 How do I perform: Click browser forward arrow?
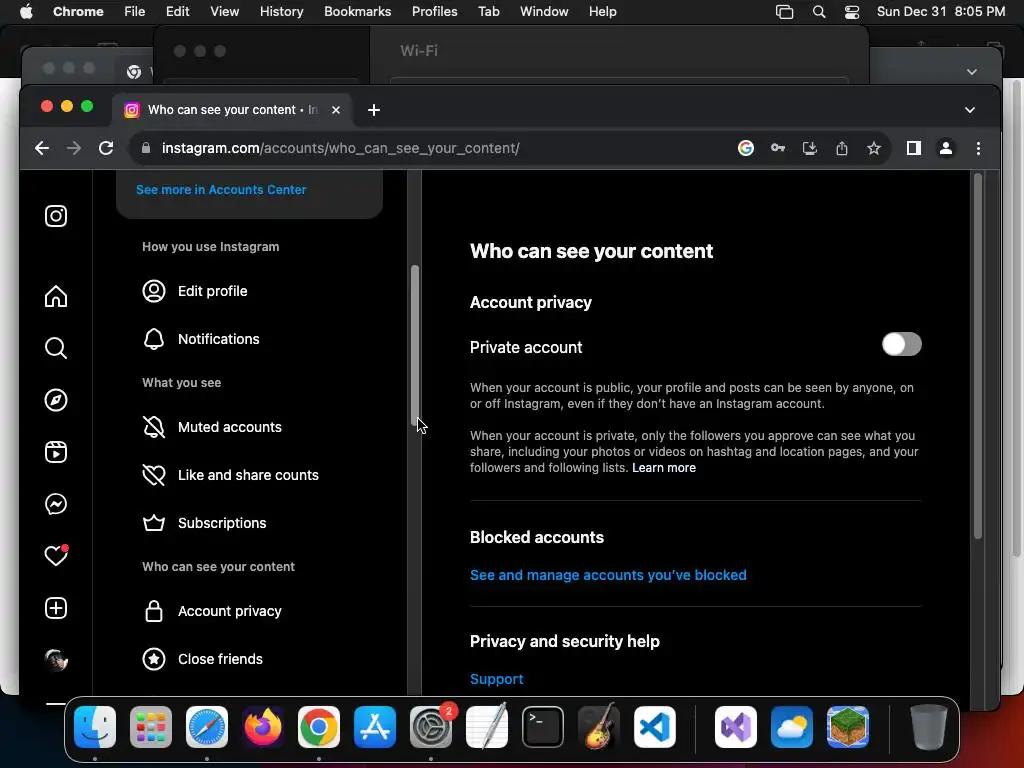tap(74, 148)
